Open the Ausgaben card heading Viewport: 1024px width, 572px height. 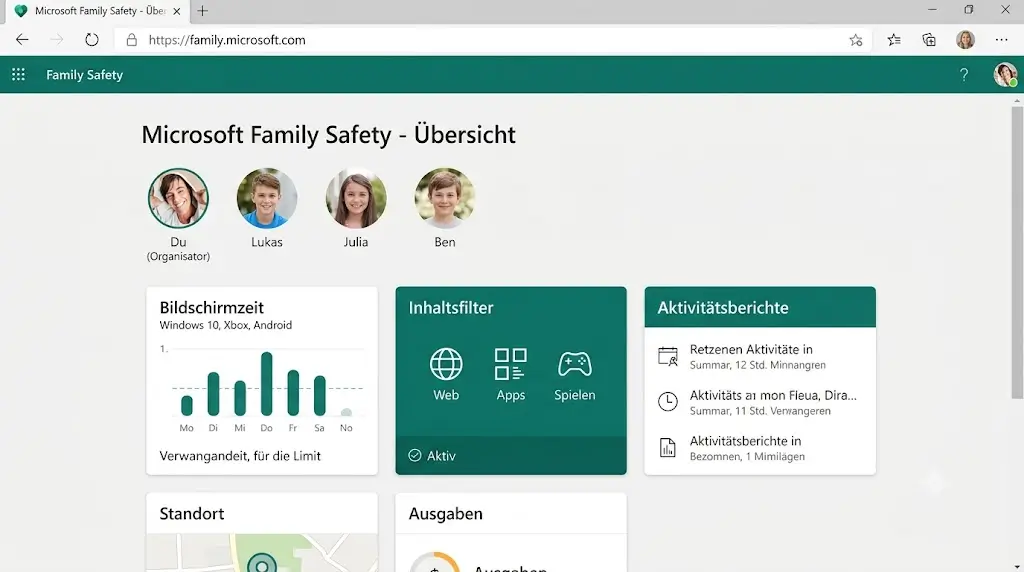pyautogui.click(x=445, y=514)
